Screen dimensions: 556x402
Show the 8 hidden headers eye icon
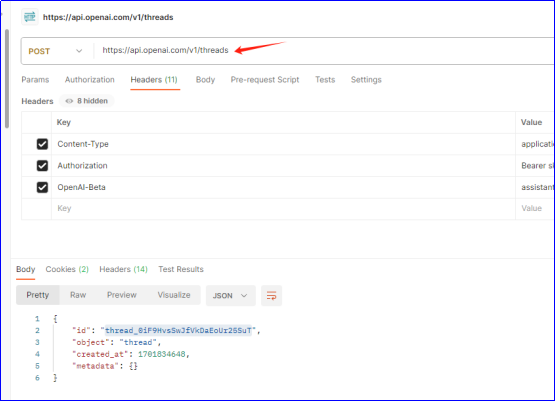(69, 101)
